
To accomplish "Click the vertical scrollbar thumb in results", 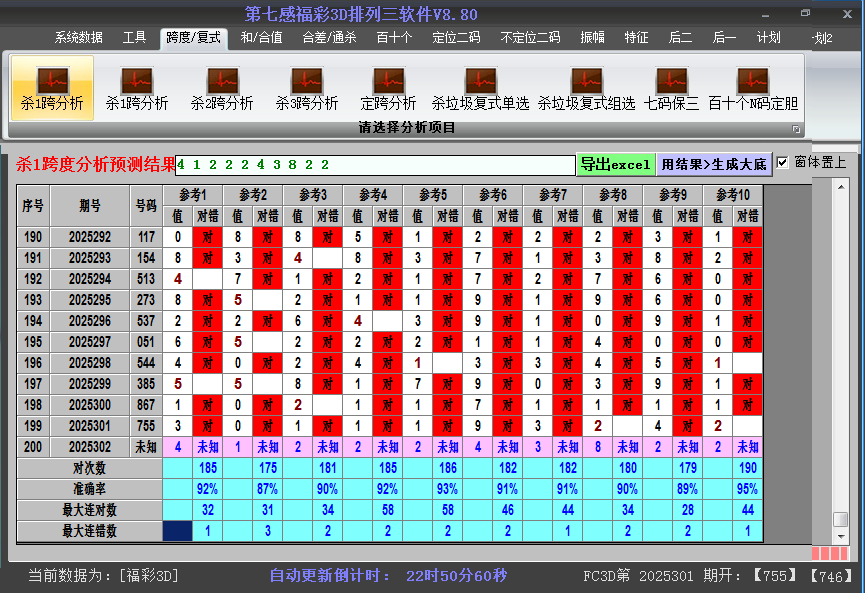I will pyautogui.click(x=840, y=519).
